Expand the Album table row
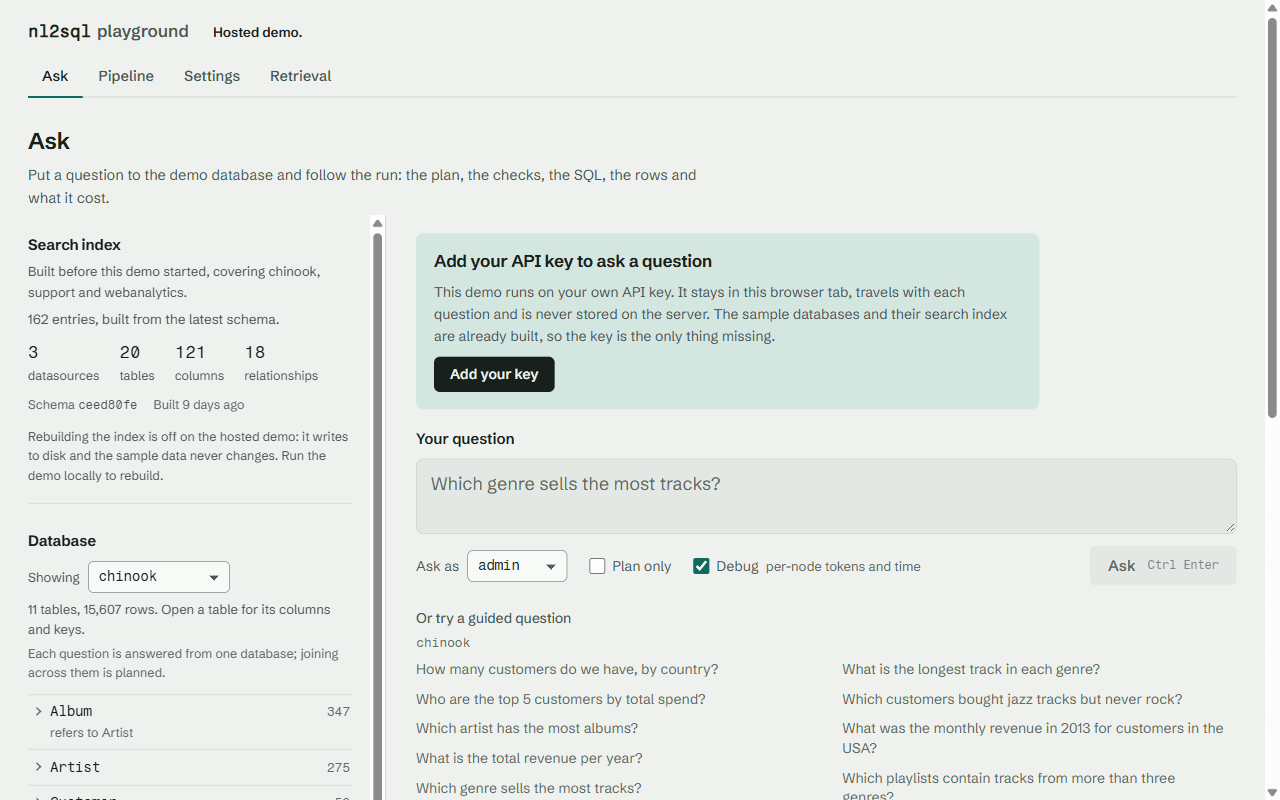 click(190, 721)
